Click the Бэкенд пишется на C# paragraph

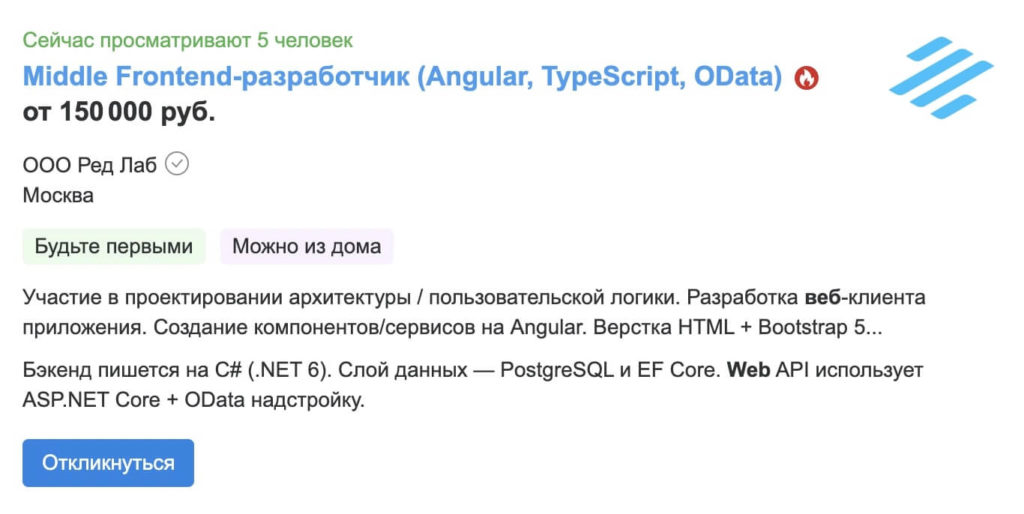[473, 385]
